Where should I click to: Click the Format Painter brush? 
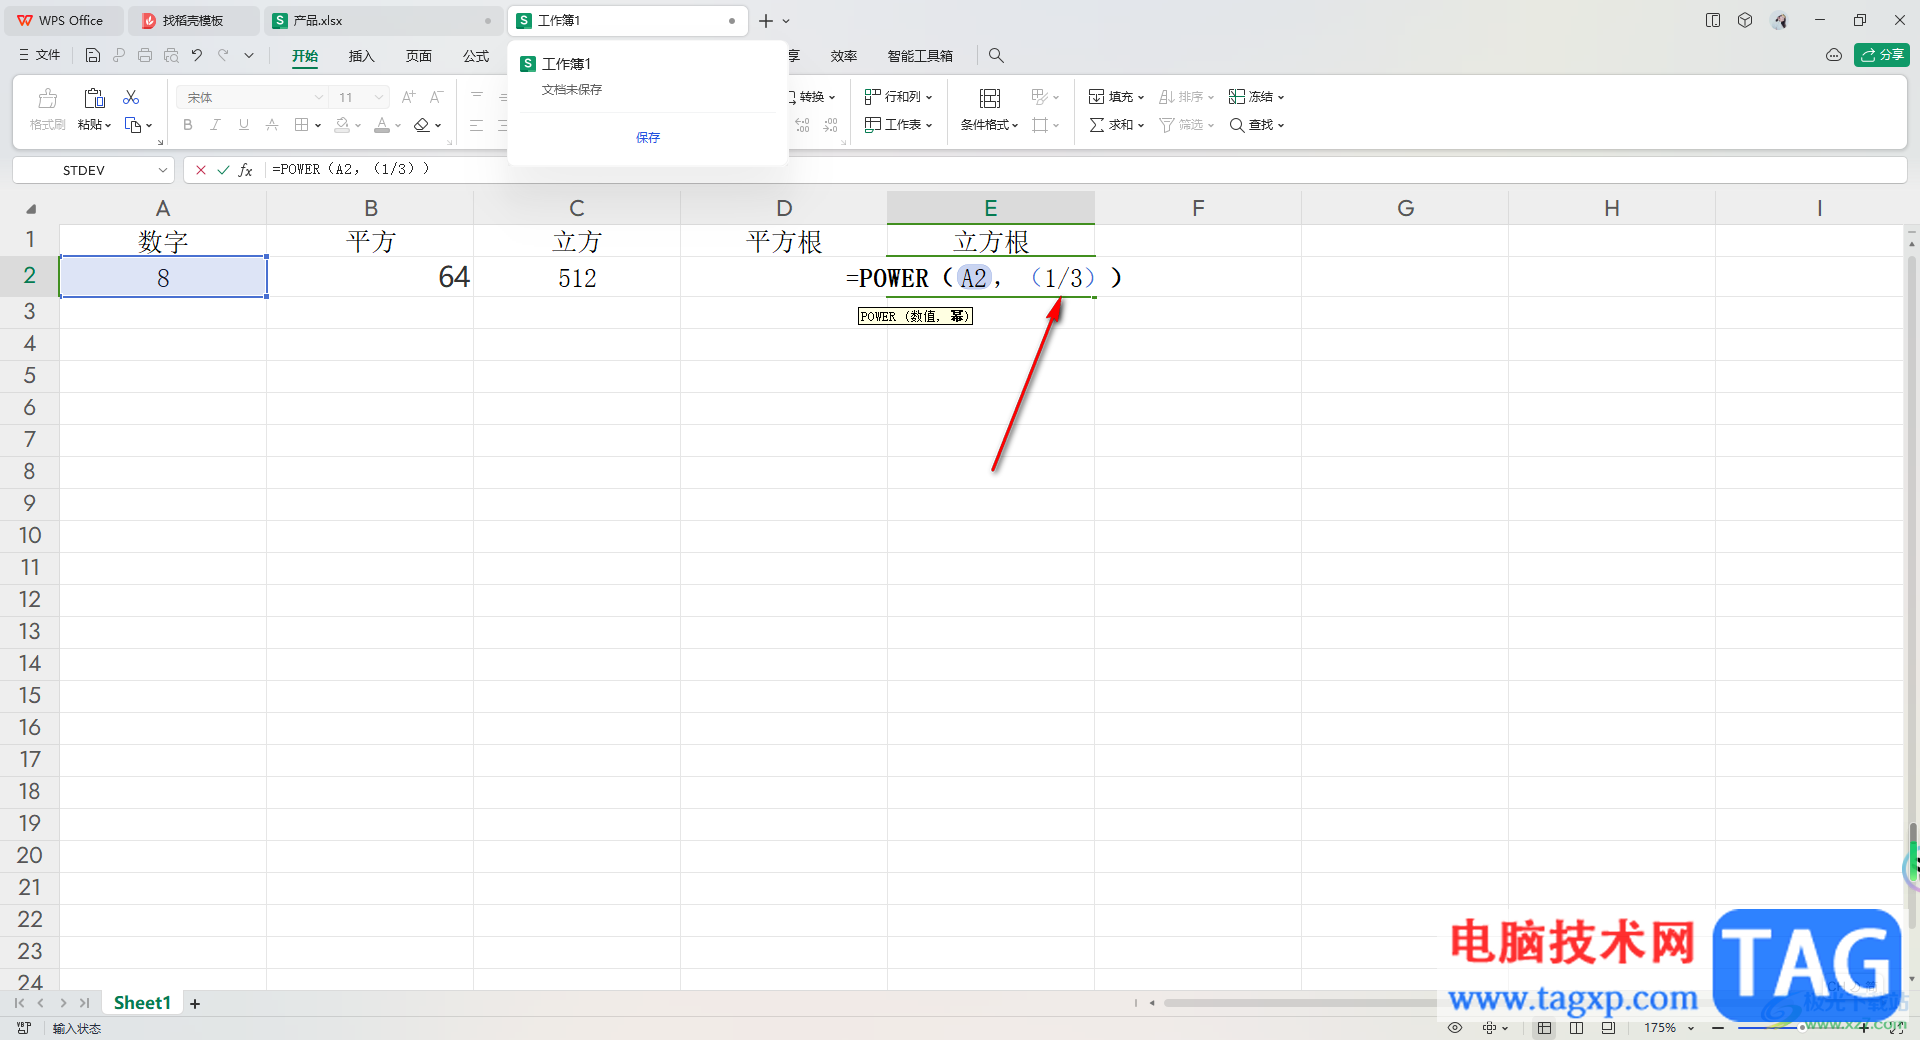click(47, 98)
